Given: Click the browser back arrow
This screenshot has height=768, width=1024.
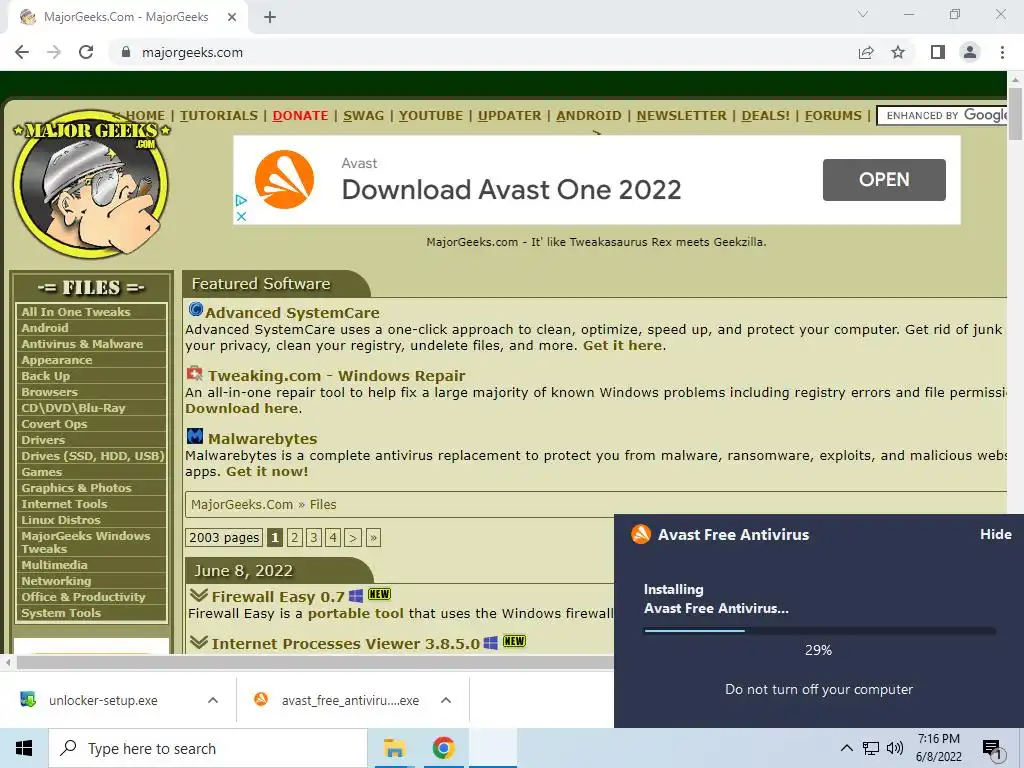Looking at the screenshot, I should [22, 52].
